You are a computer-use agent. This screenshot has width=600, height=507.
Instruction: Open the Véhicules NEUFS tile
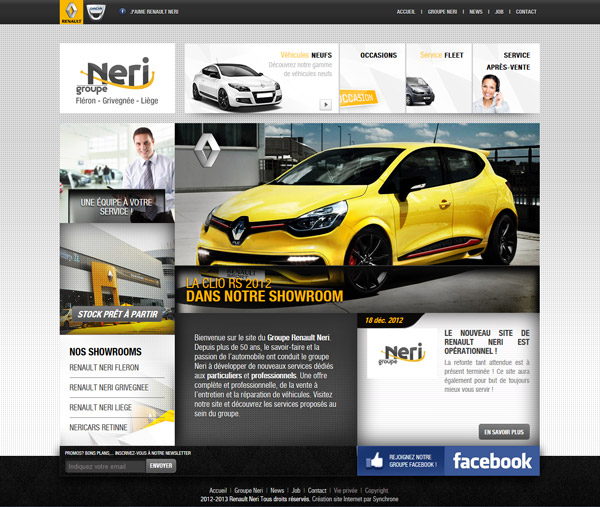pyautogui.click(x=262, y=78)
